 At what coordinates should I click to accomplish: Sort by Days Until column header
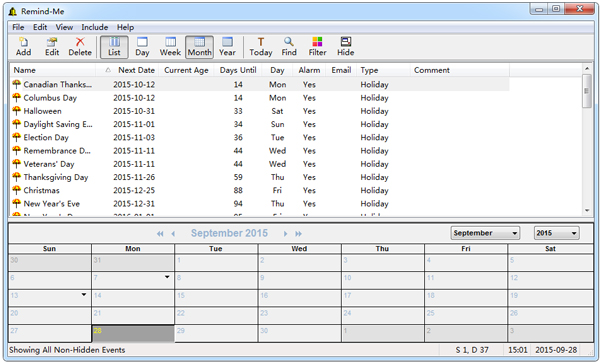pyautogui.click(x=238, y=70)
